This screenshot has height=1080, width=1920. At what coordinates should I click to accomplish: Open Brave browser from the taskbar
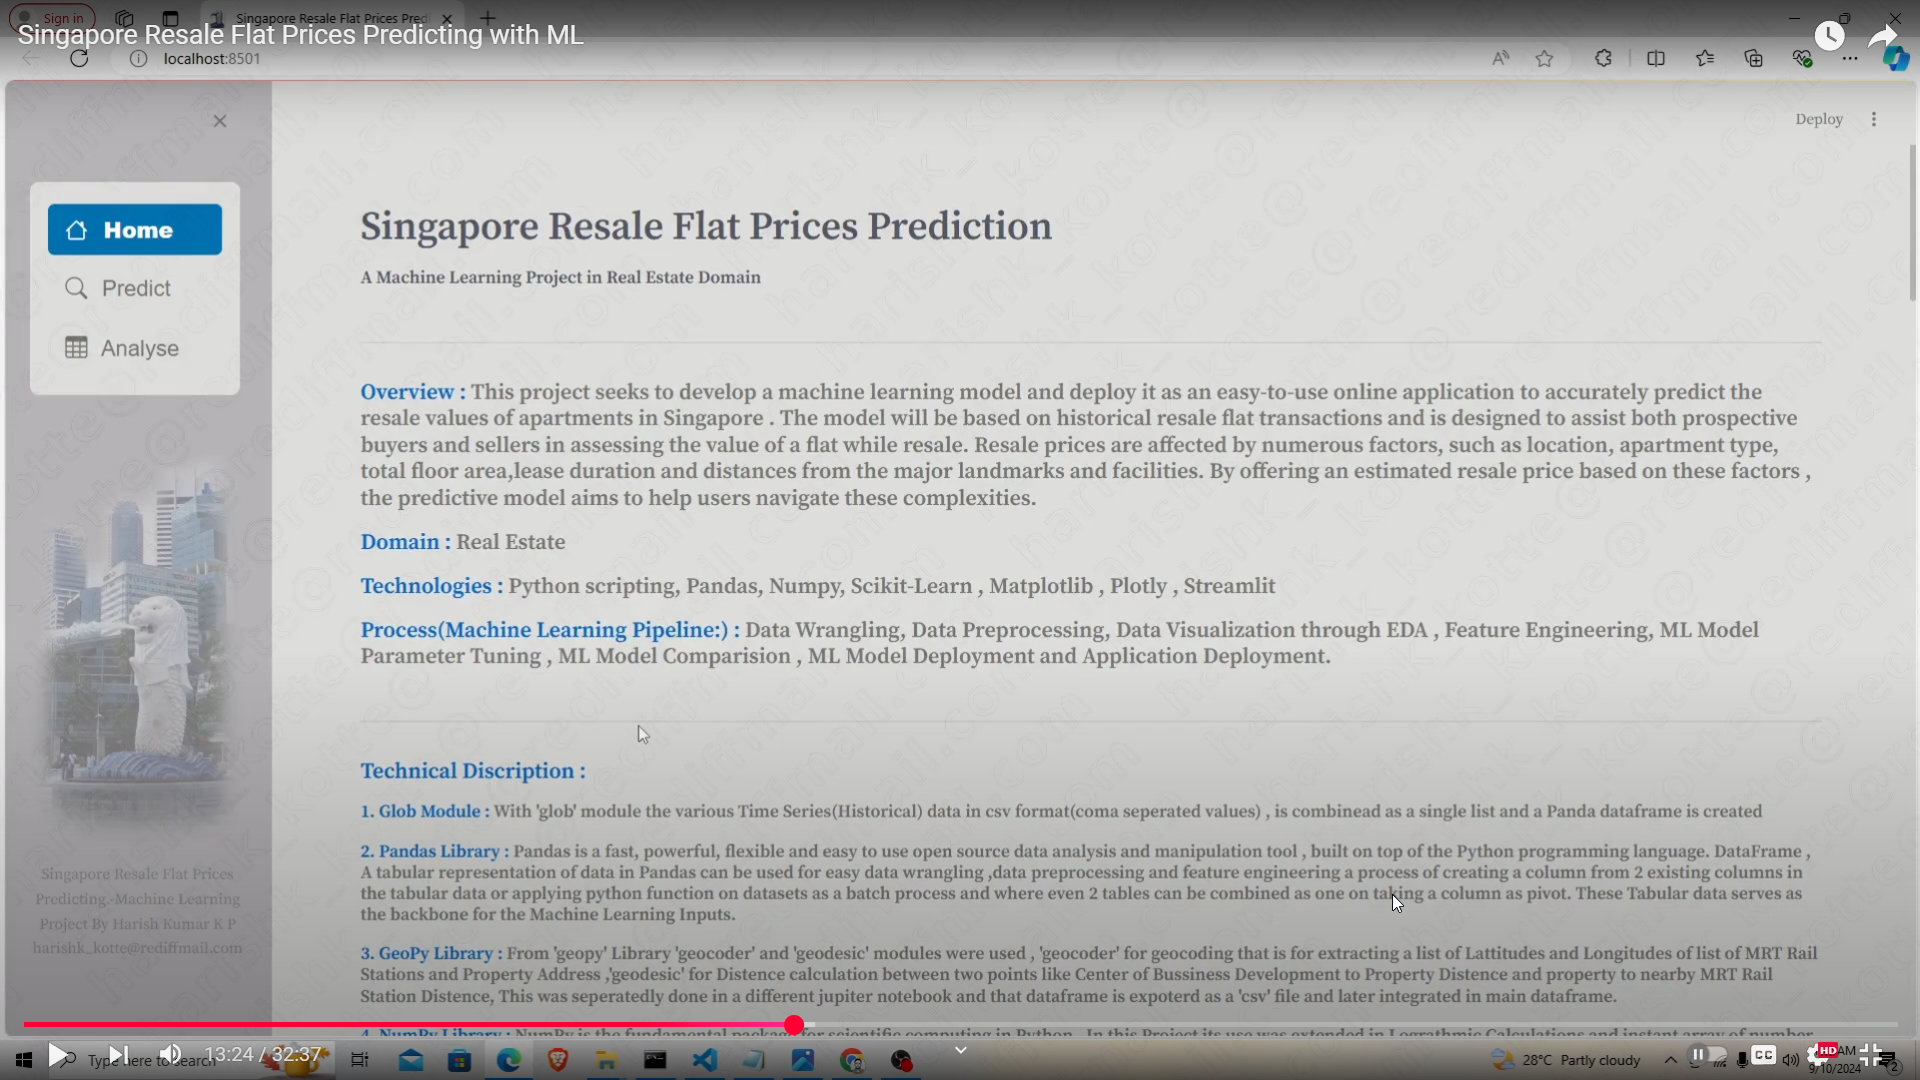(557, 1060)
